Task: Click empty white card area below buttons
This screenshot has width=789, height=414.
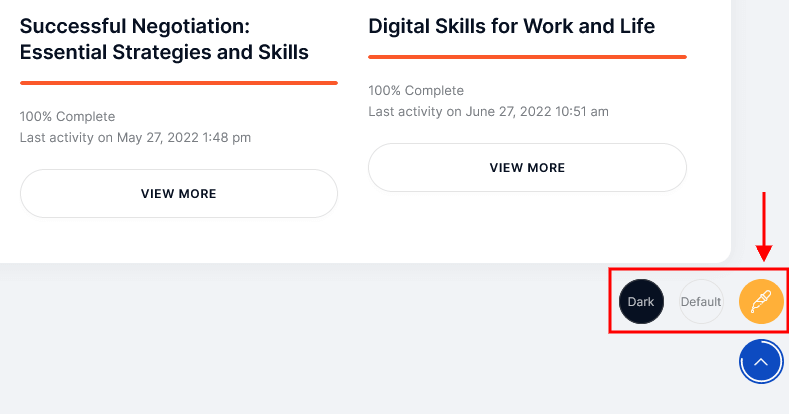Action: (365, 239)
